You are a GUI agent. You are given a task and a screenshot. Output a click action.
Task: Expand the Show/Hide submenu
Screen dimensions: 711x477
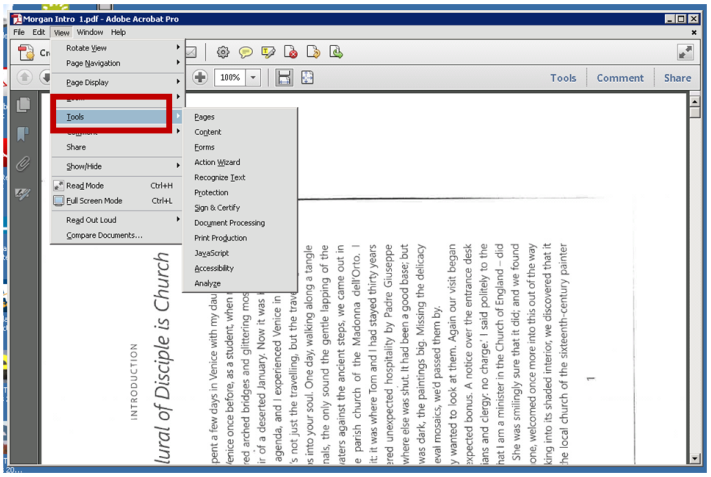coord(84,166)
